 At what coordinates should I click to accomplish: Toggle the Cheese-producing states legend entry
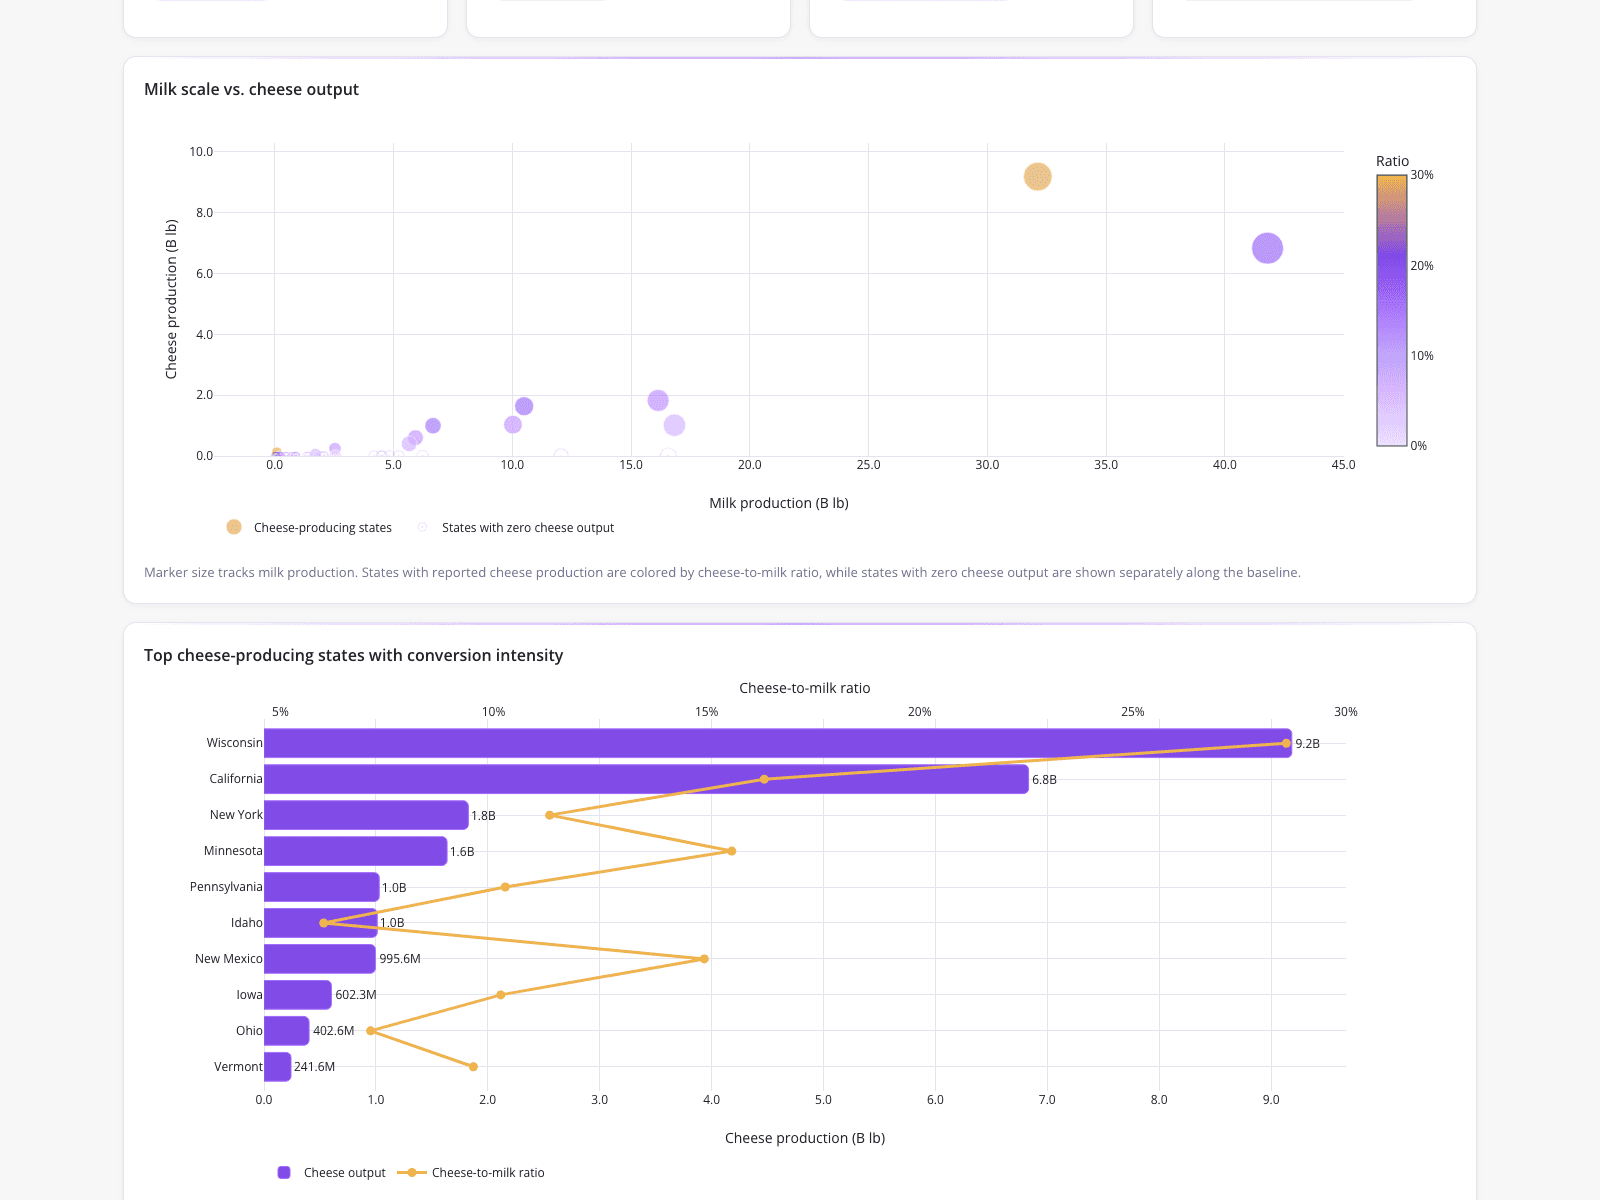pos(309,527)
